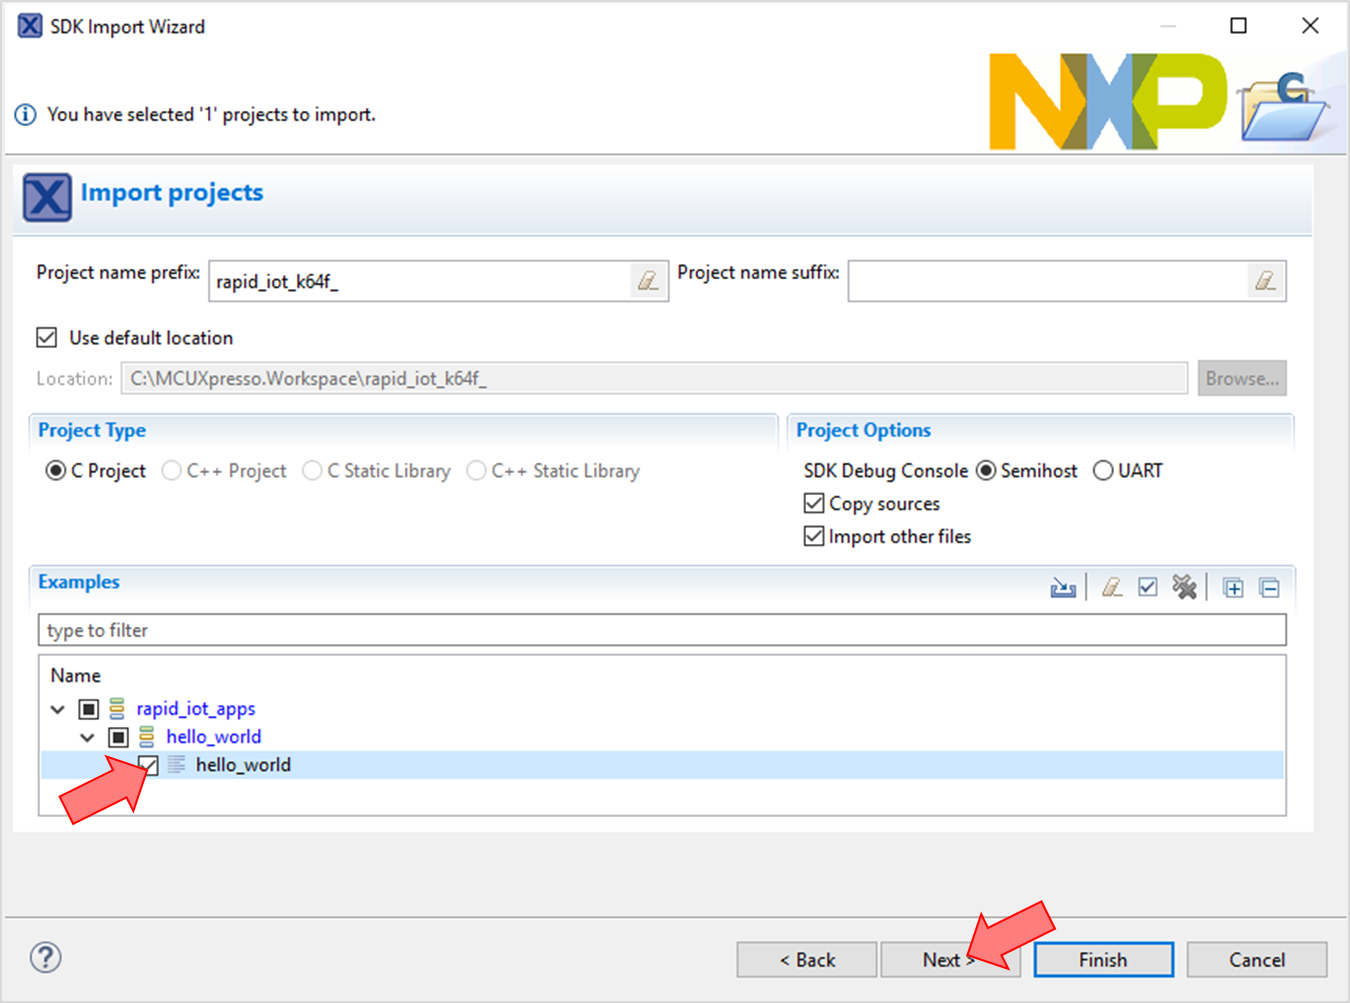Go to previous page with Back button
Screen dimensions: 1350x1003
[x=806, y=960]
